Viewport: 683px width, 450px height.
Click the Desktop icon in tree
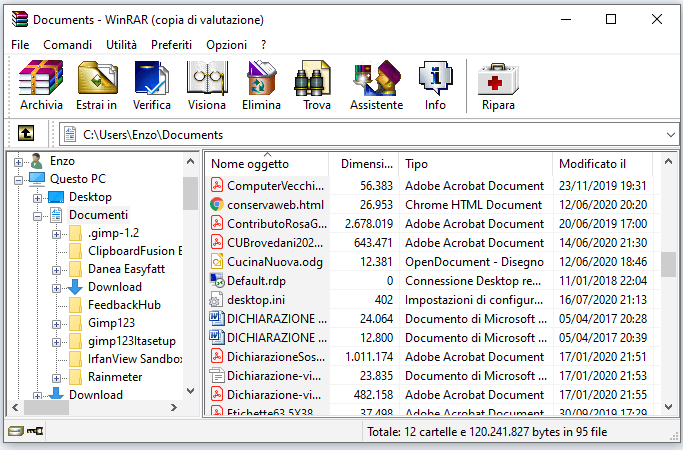[x=56, y=197]
